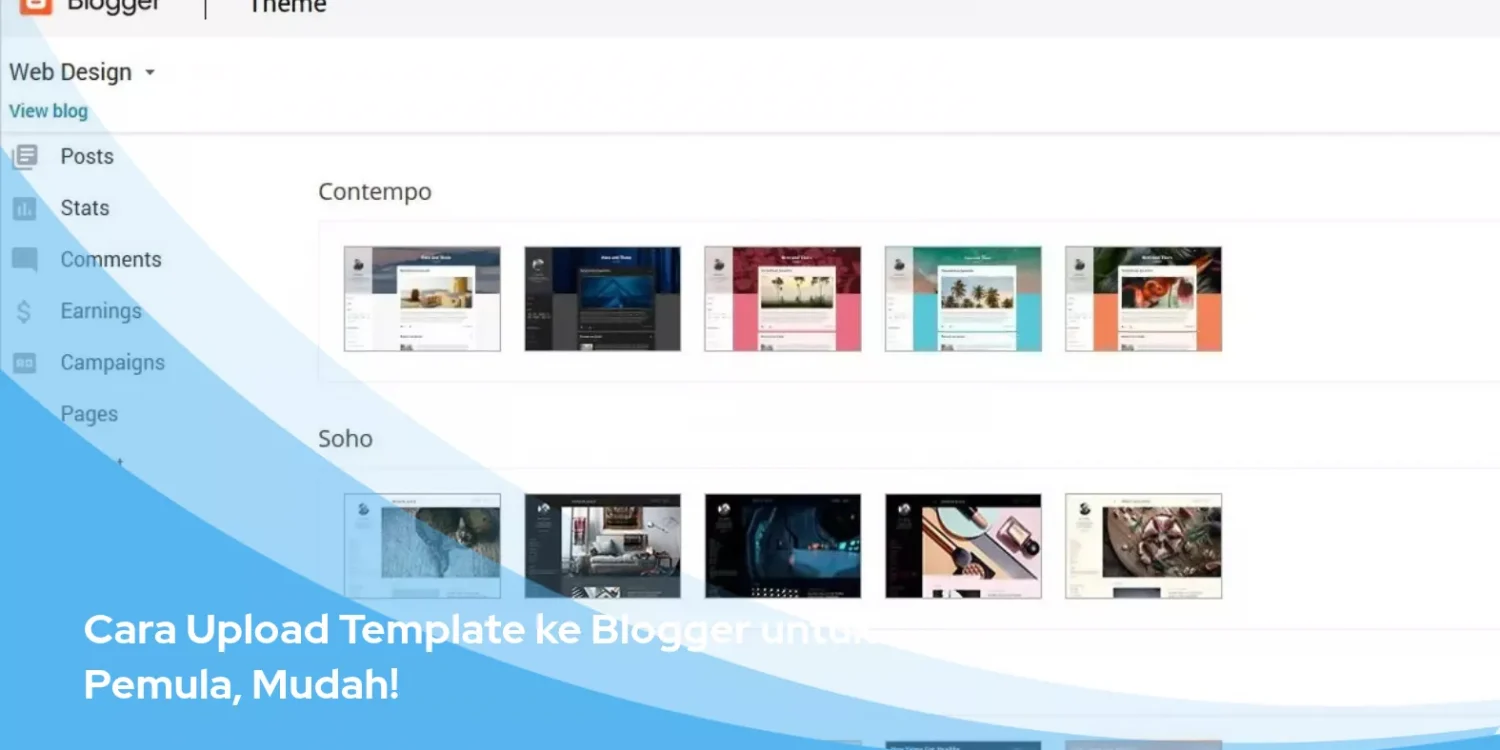Viewport: 1500px width, 750px height.
Task: Choose the orange Contempo theme thumbnail
Action: point(1143,299)
